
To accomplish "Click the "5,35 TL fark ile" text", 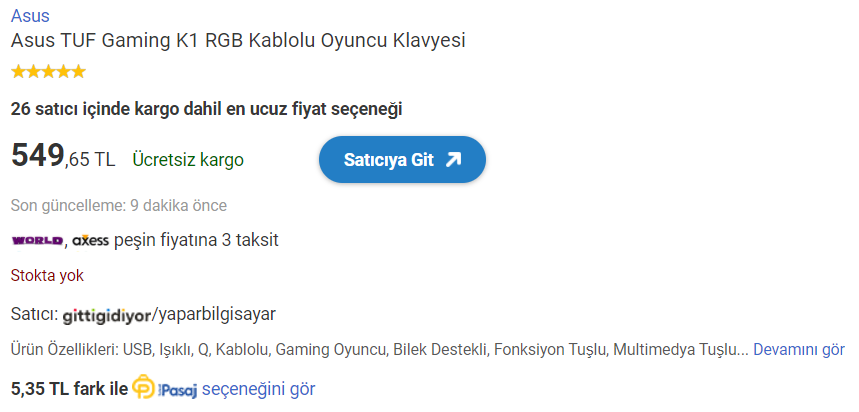I will [69, 388].
